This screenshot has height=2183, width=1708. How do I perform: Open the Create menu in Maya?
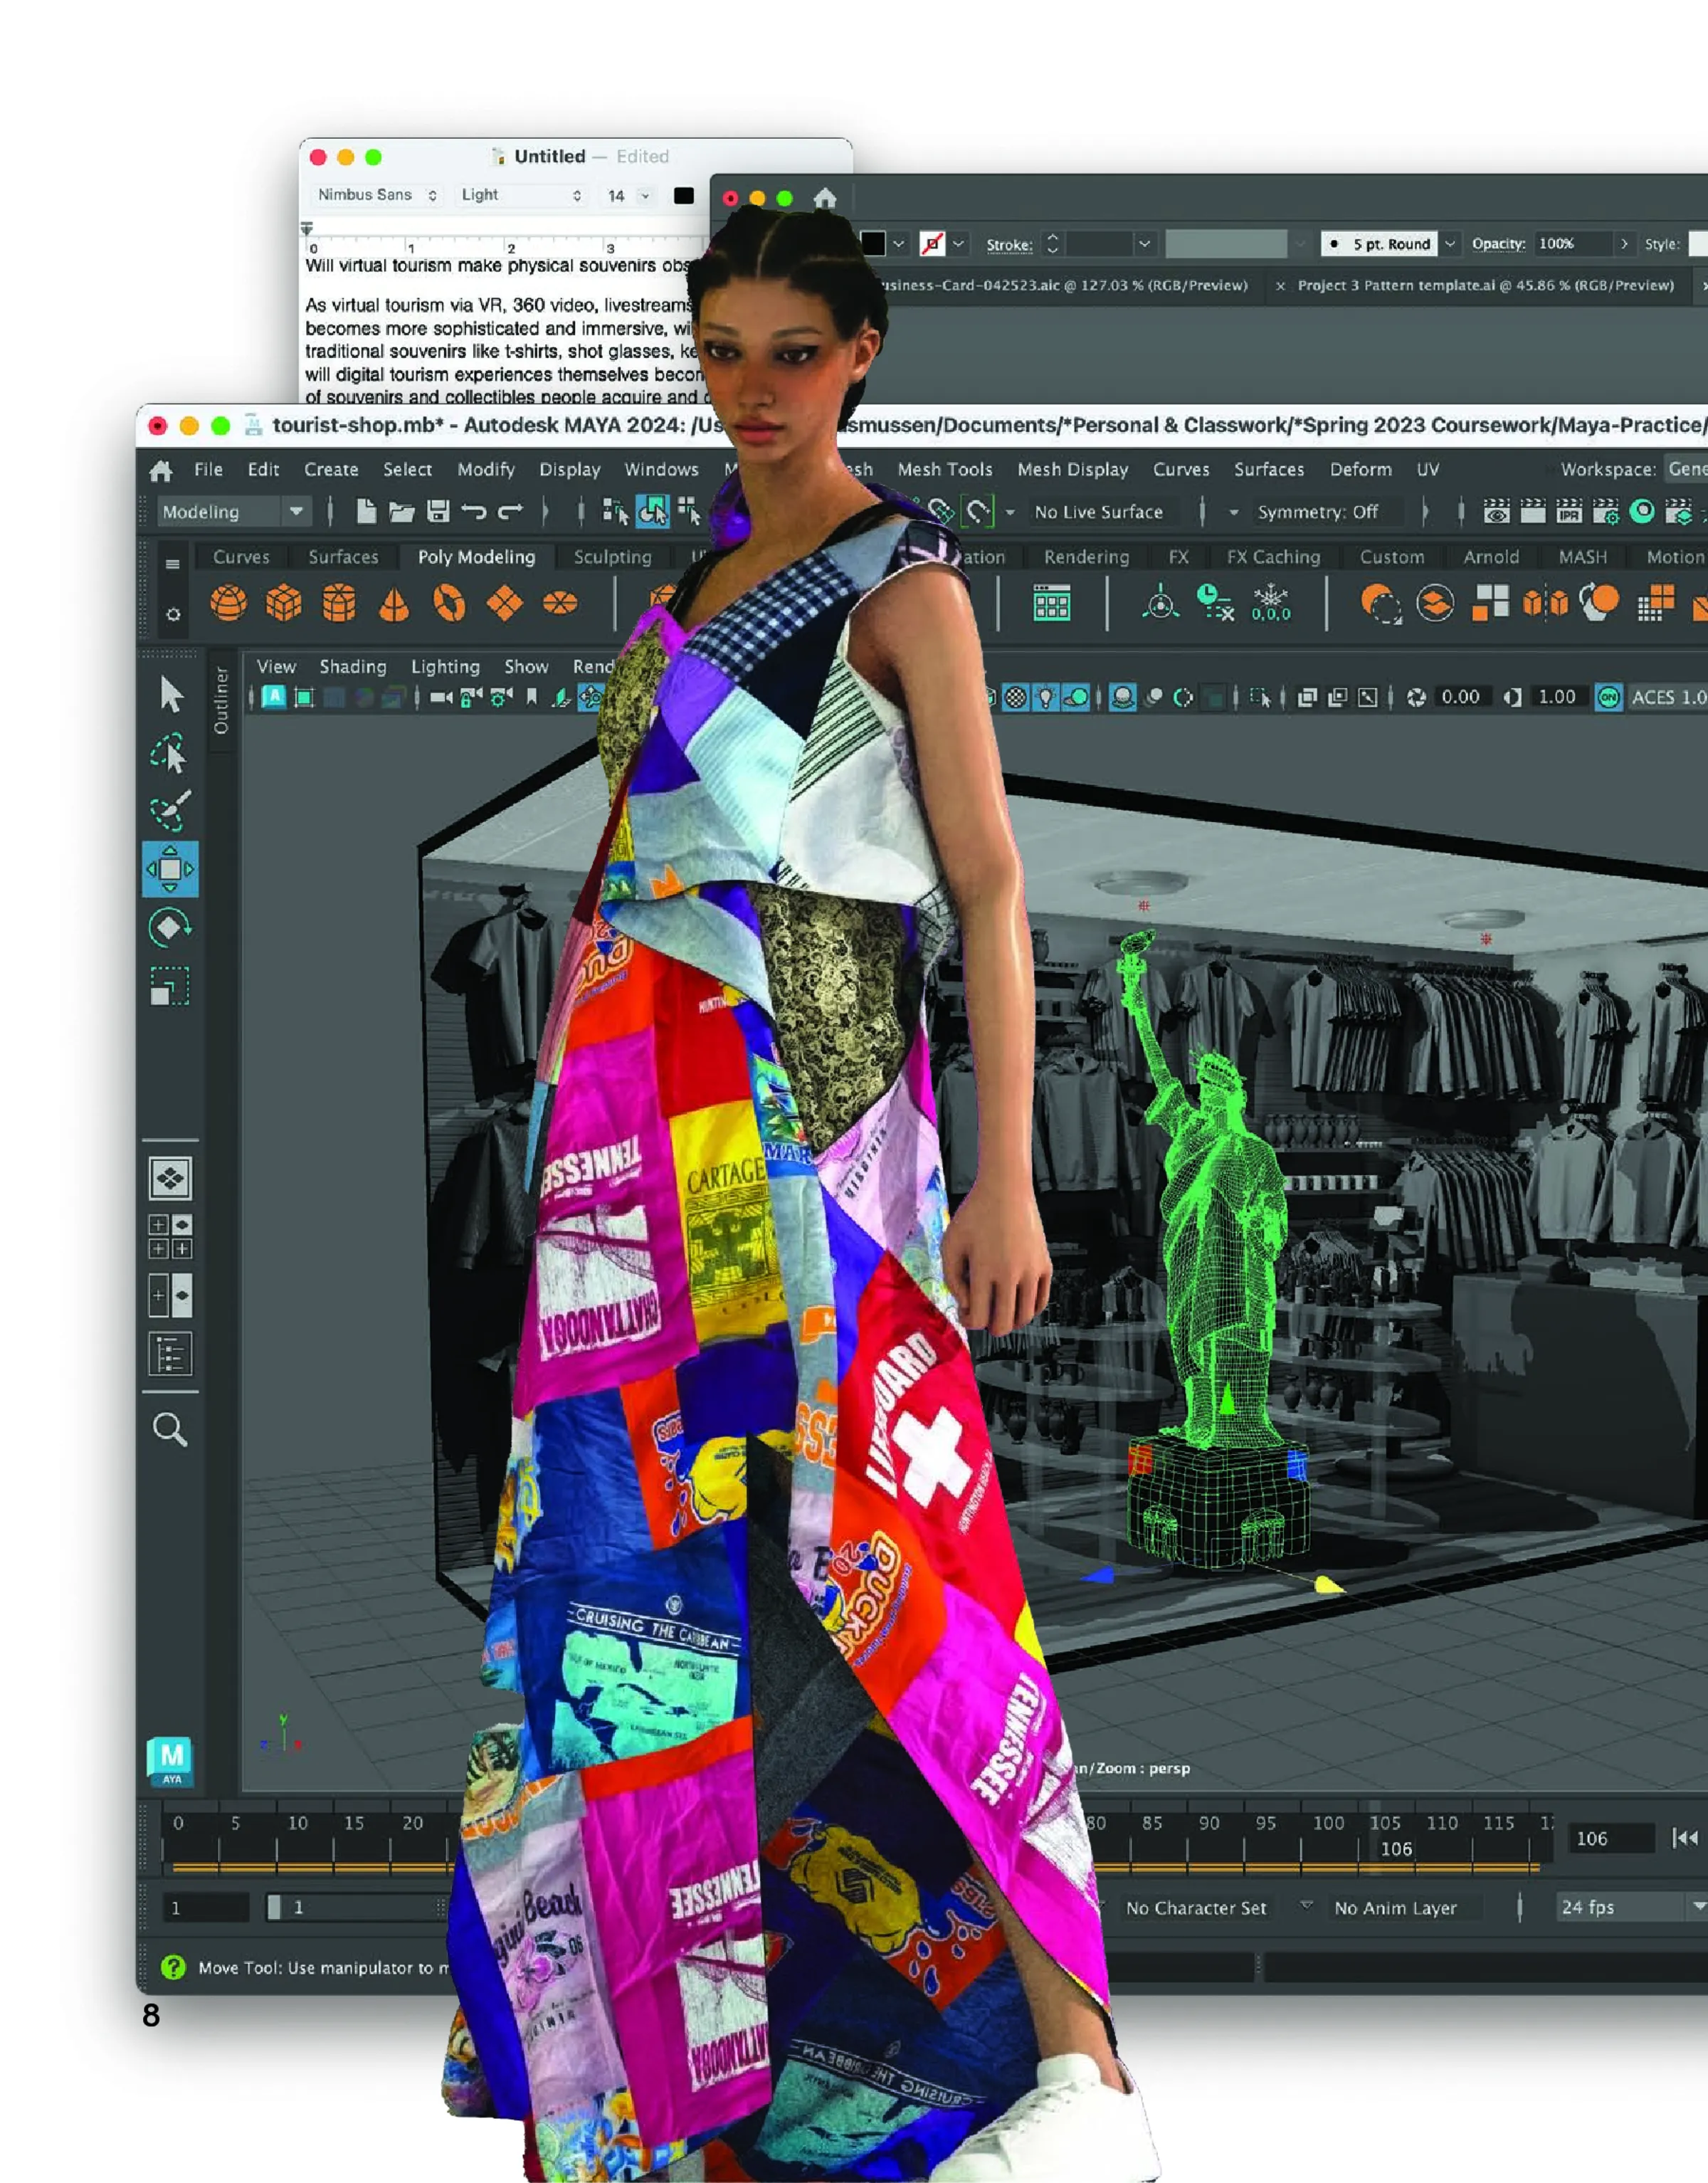pos(331,470)
